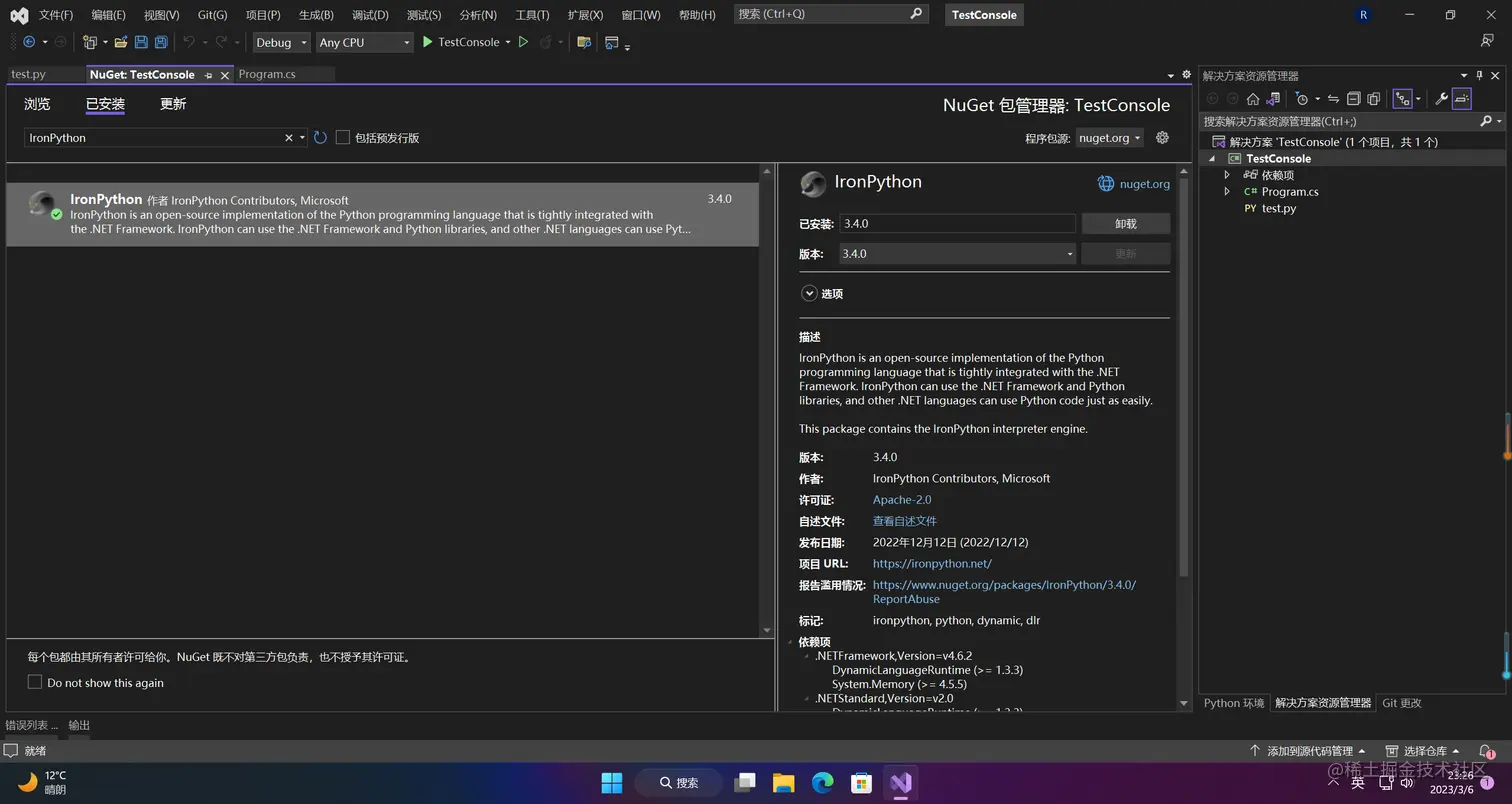
Task: Click the Redo toolbar icon
Action: tap(221, 42)
